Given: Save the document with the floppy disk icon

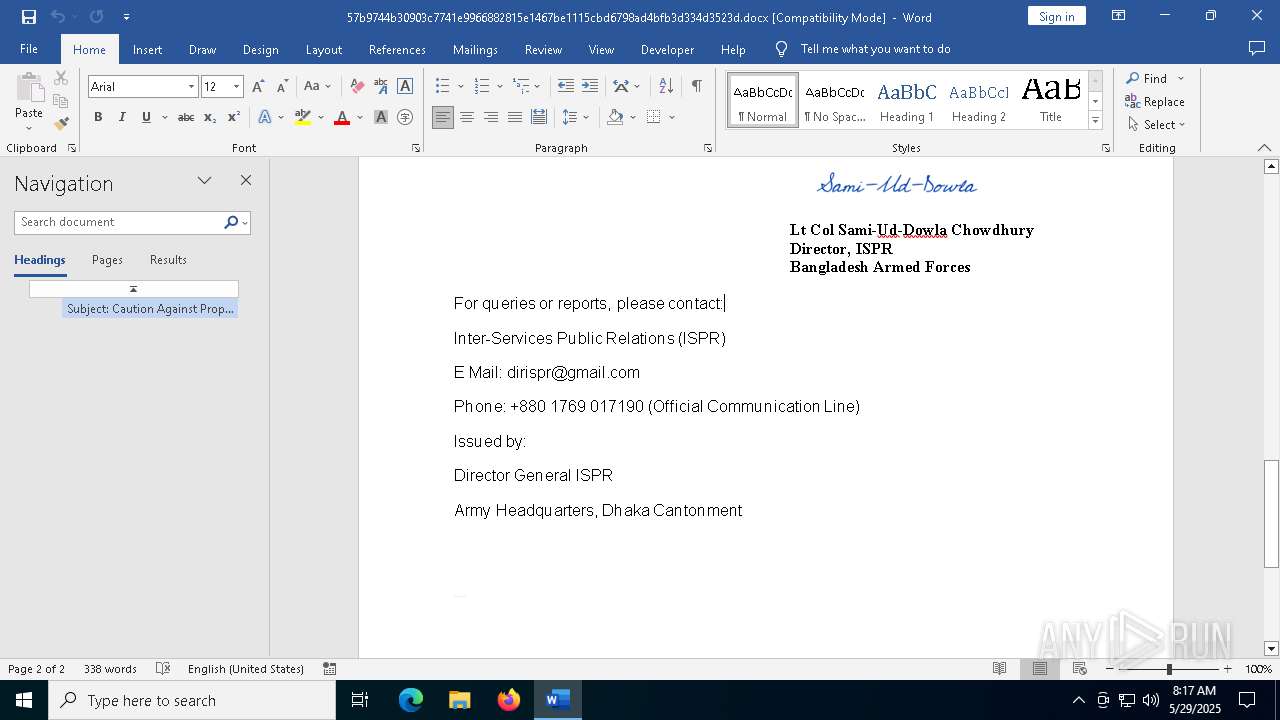Looking at the screenshot, I should click(29, 17).
